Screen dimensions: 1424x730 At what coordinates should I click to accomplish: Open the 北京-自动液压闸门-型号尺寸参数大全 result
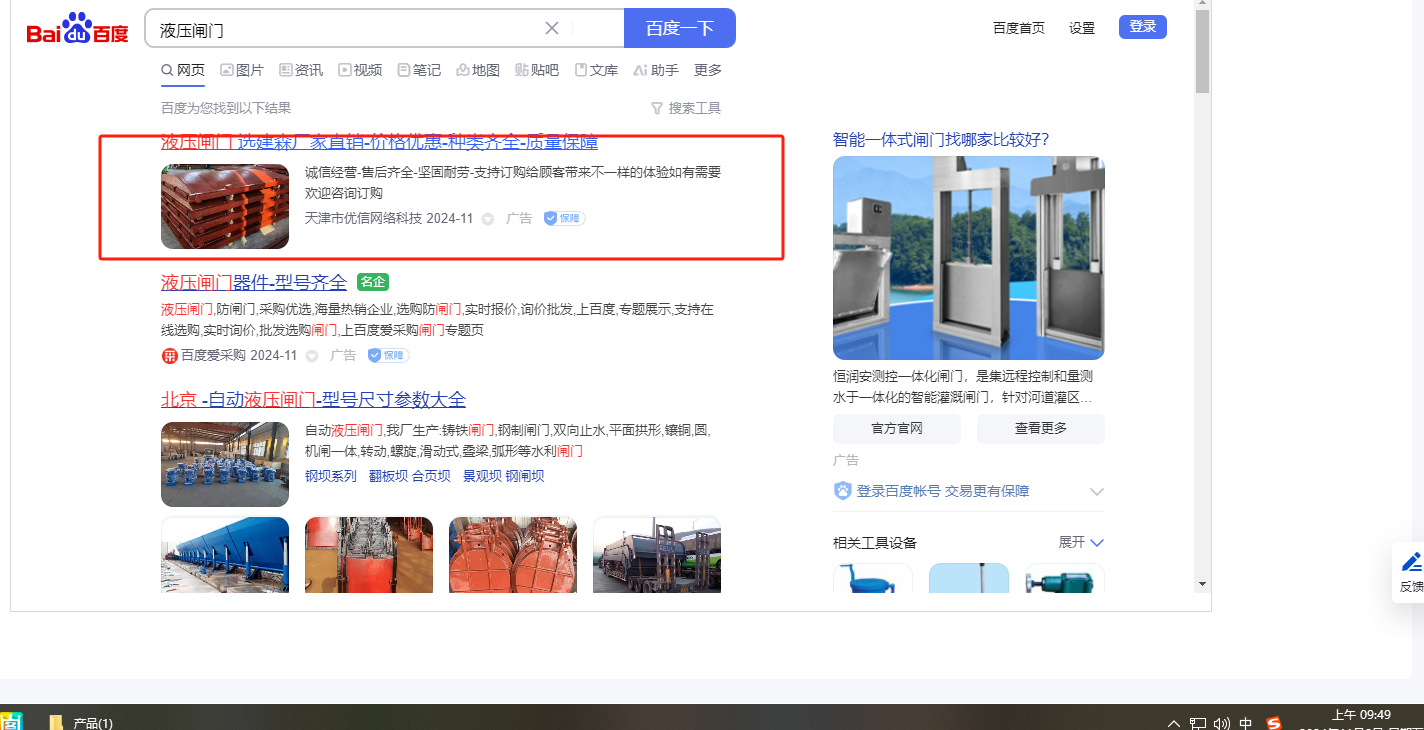click(314, 400)
